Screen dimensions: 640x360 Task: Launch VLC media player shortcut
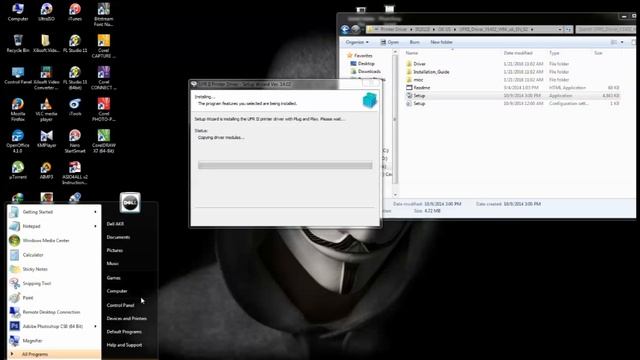[46, 110]
